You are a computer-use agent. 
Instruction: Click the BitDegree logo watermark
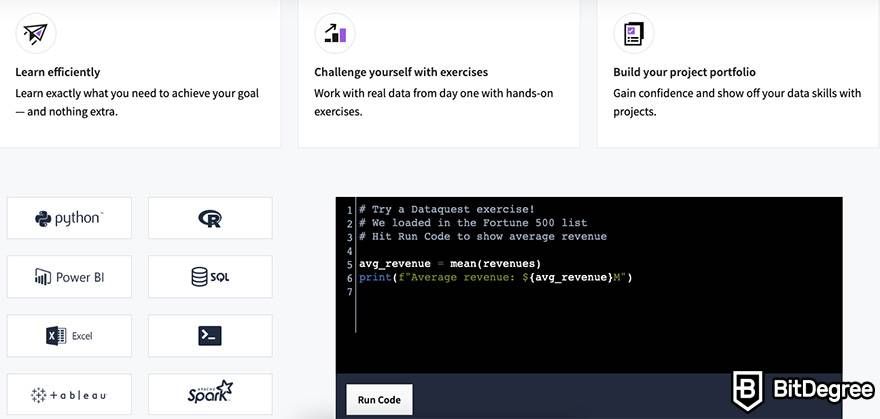click(803, 390)
